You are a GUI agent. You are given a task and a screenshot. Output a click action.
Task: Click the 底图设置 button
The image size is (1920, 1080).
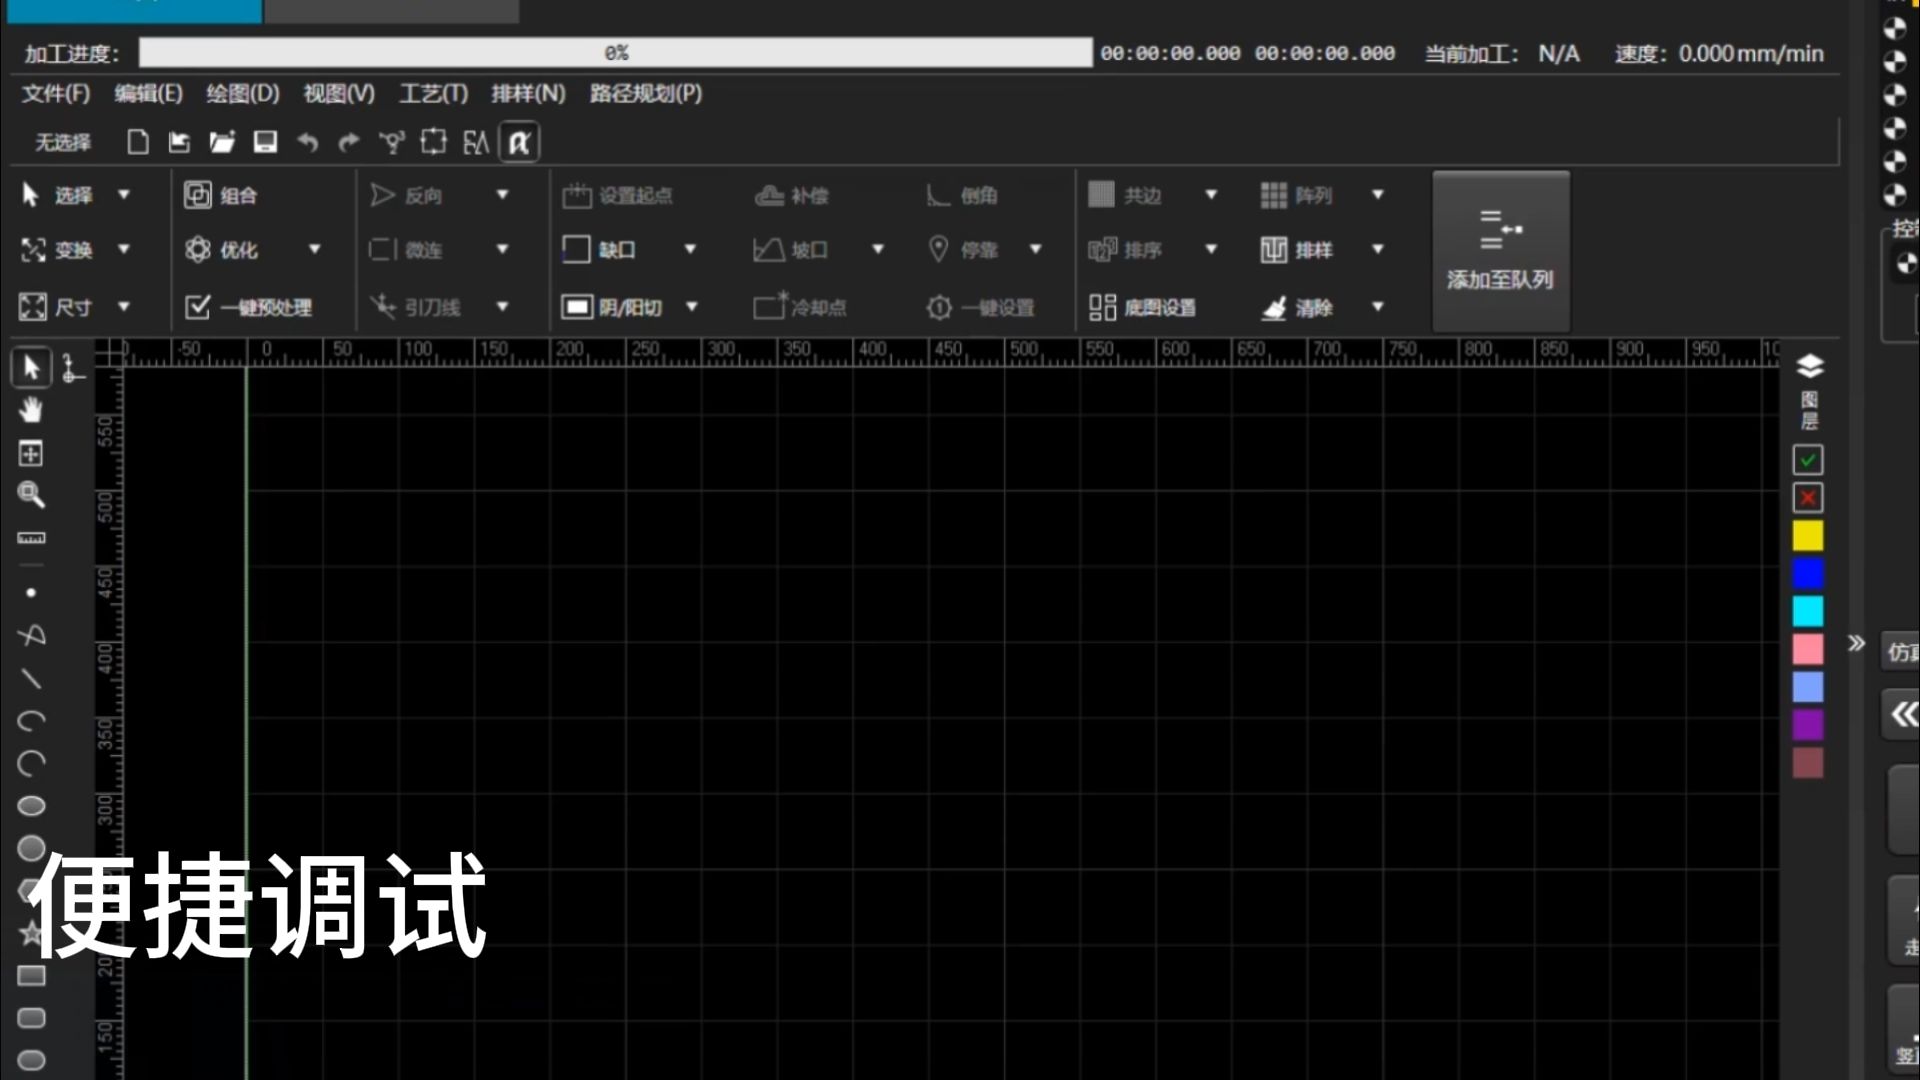1142,307
